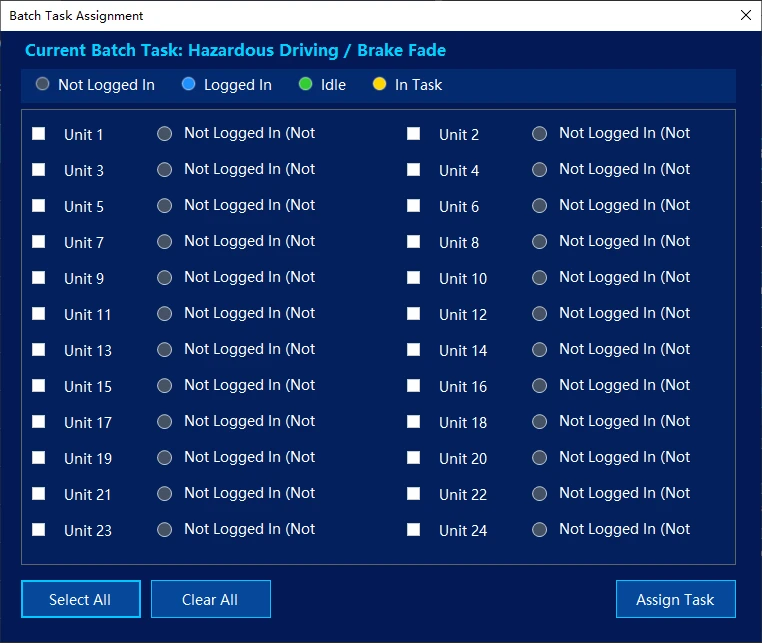Click the gray Not Logged In legend dot
This screenshot has height=643, width=762.
point(42,84)
